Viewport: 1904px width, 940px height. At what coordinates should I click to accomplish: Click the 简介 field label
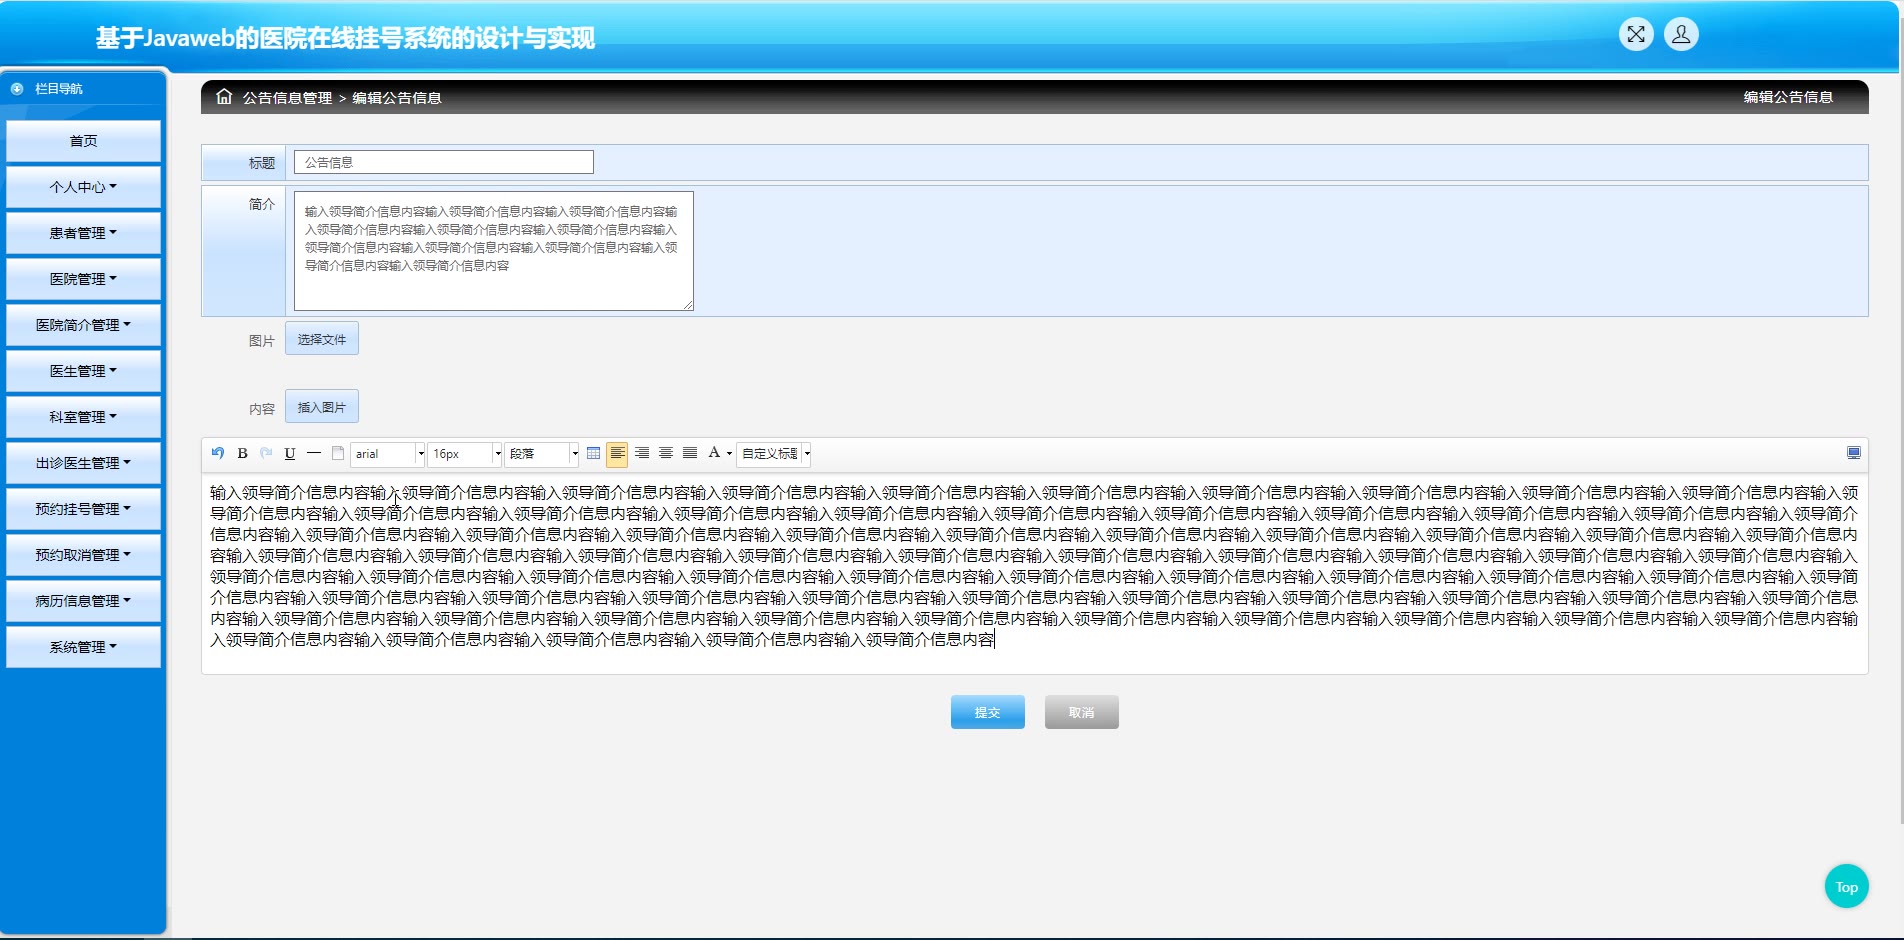(x=262, y=204)
